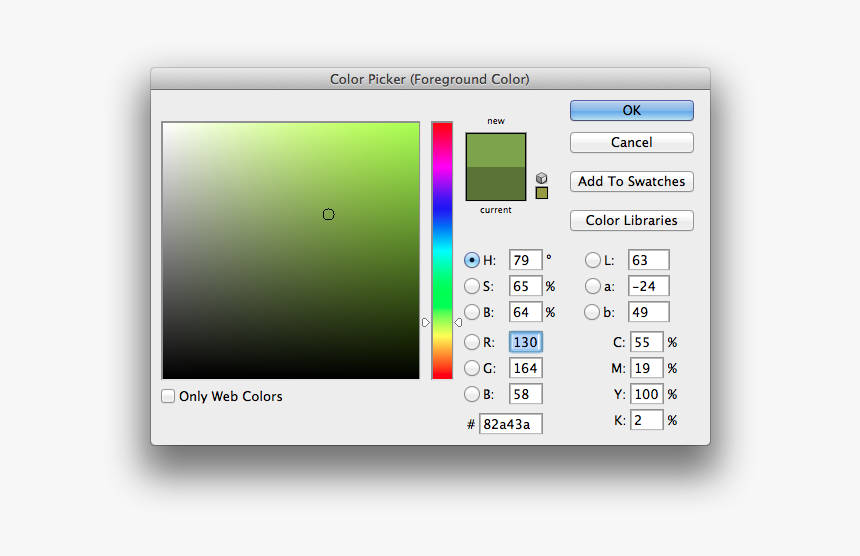Click Add To Swatches button
The height and width of the screenshot is (556, 860).
click(x=632, y=181)
